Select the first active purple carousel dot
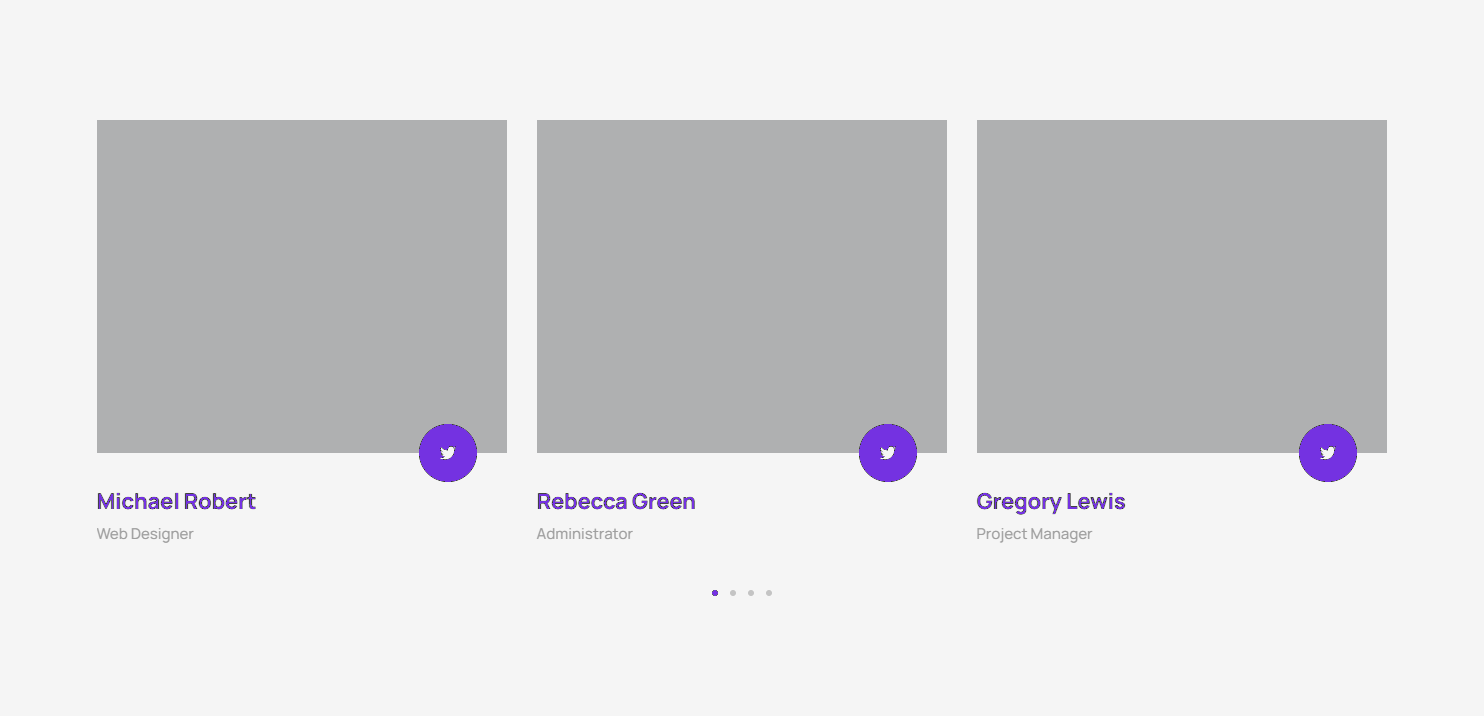The height and width of the screenshot is (716, 1484). coord(715,593)
